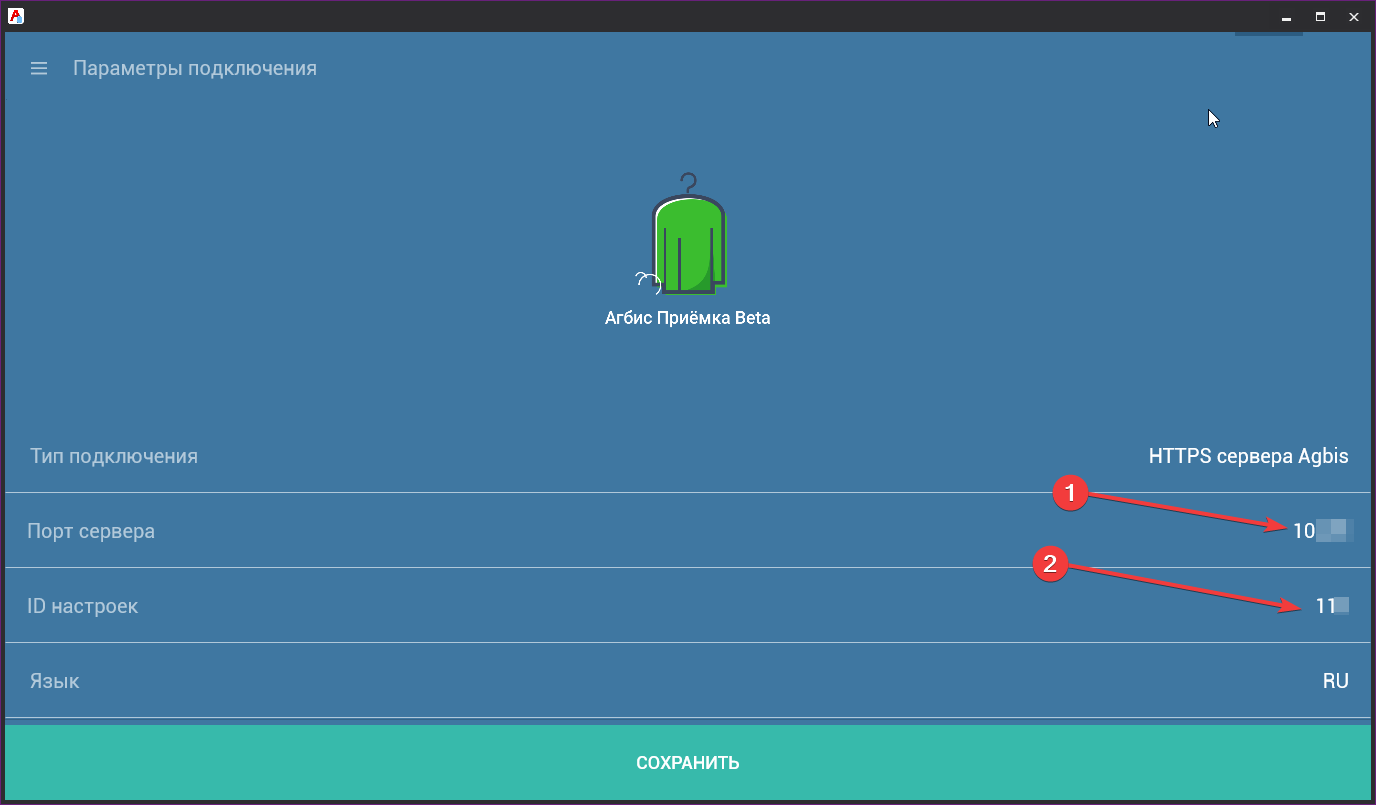This screenshot has height=805, width=1376.
Task: Click the Параметры подключения page title
Action: point(195,69)
